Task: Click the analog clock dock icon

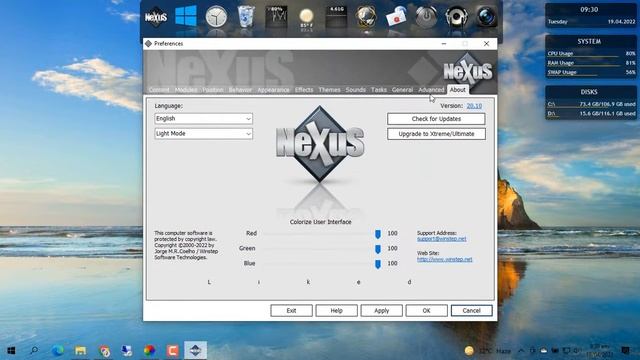Action: point(216,17)
